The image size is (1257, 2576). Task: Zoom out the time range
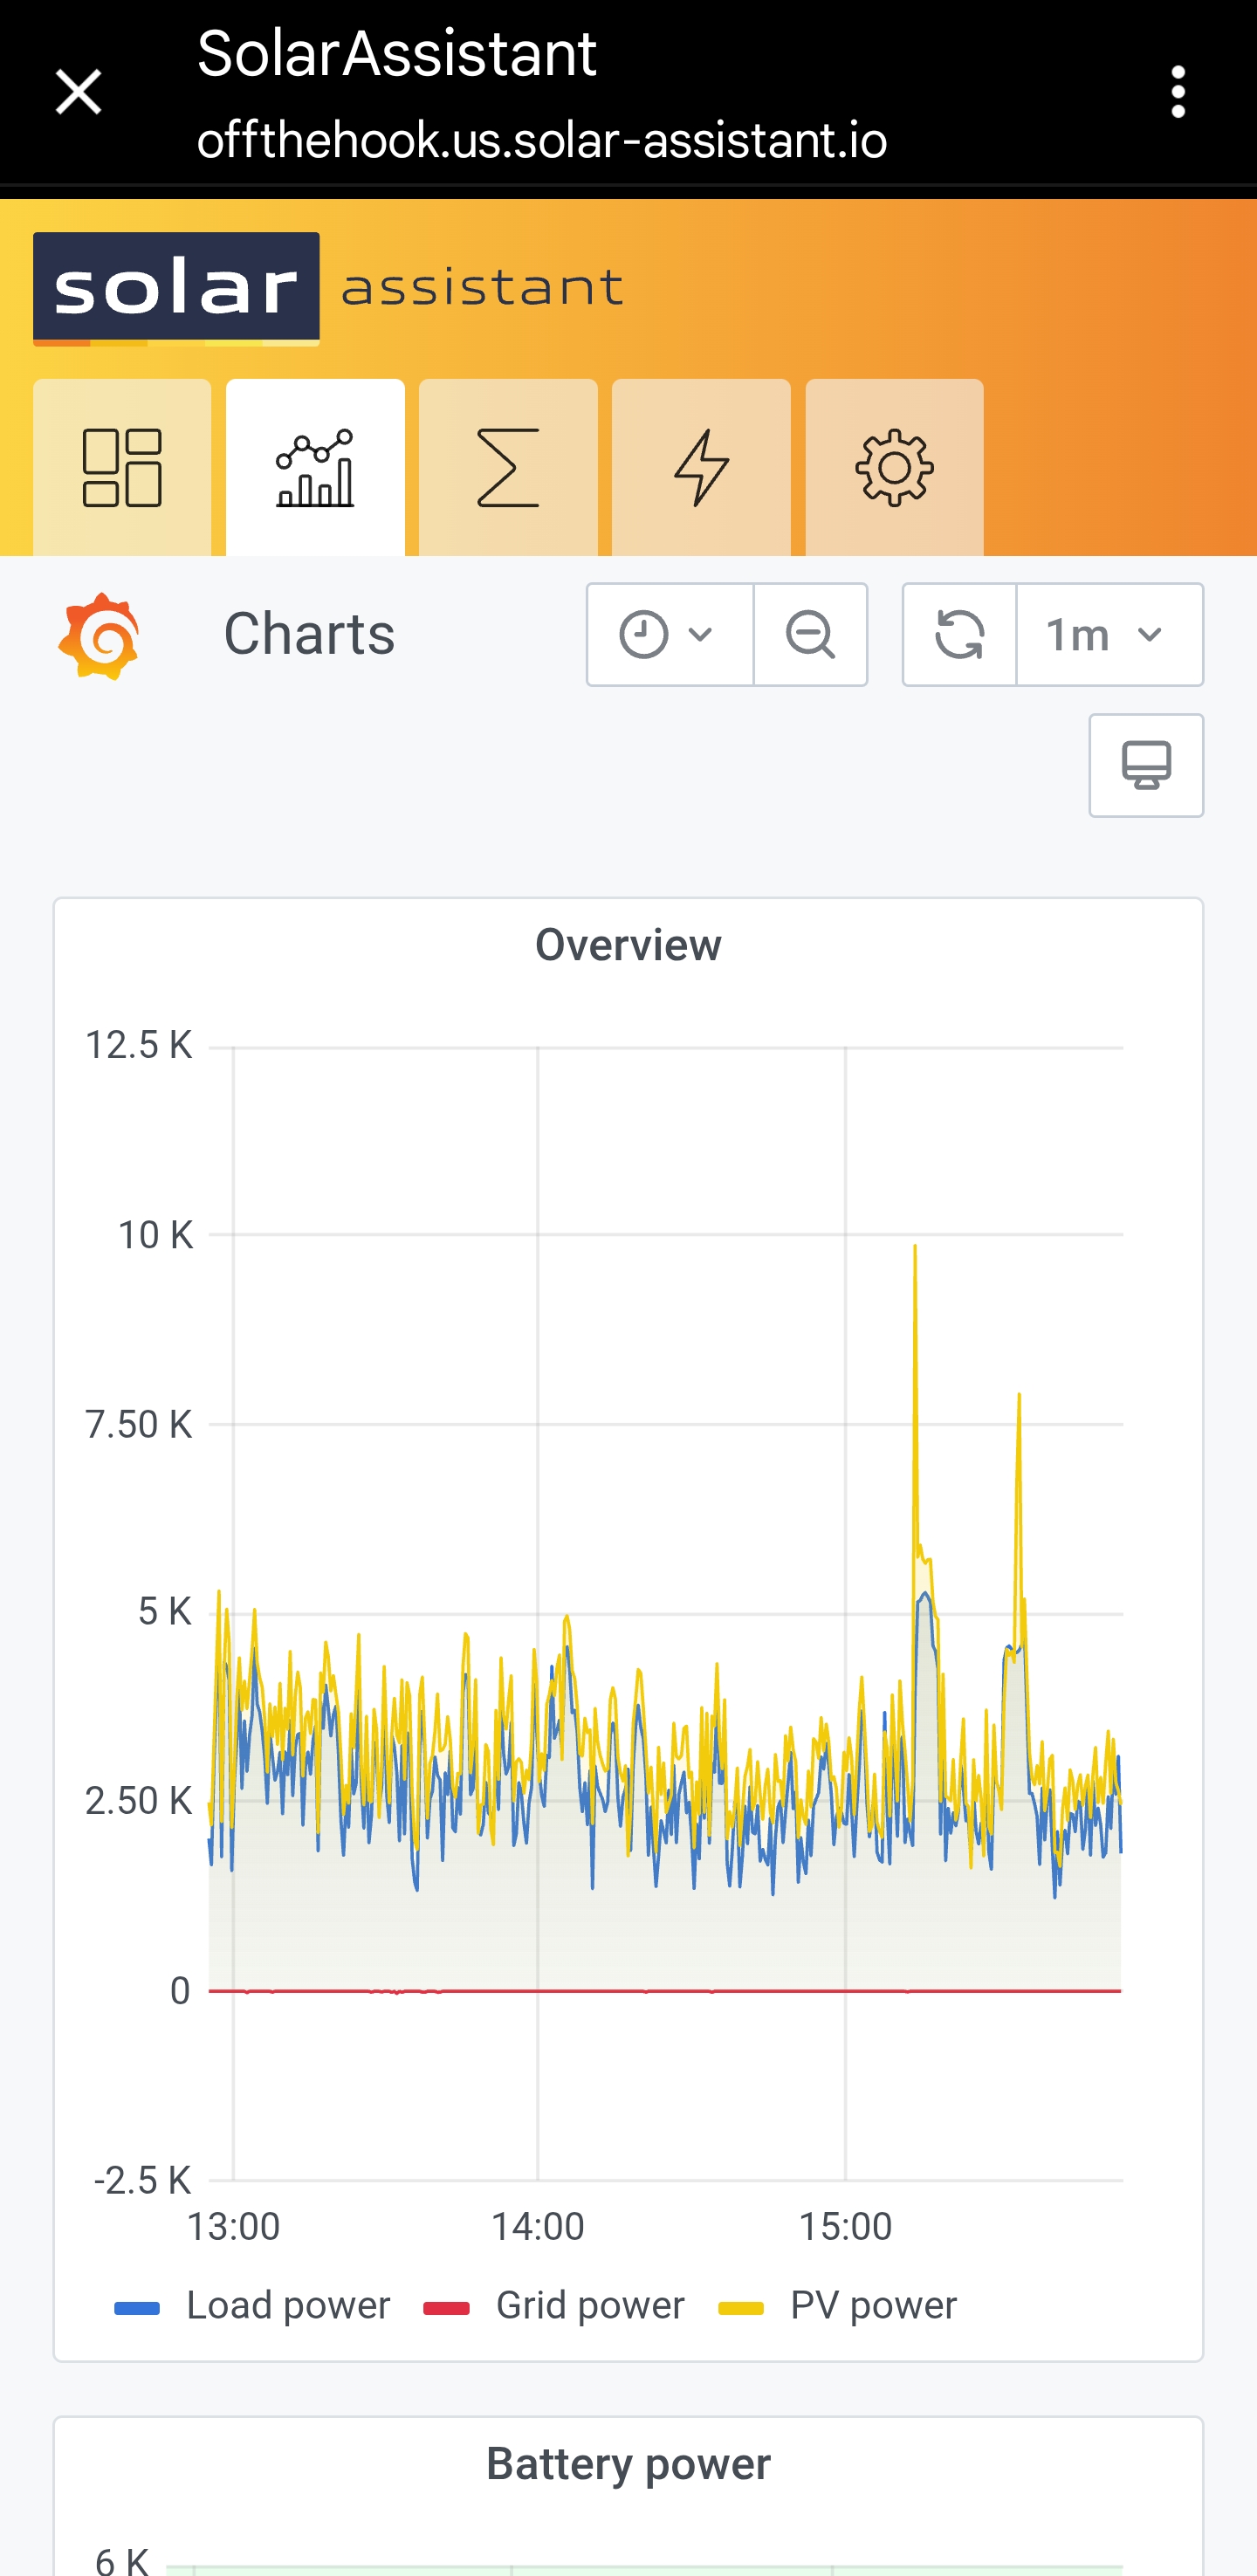tap(810, 635)
